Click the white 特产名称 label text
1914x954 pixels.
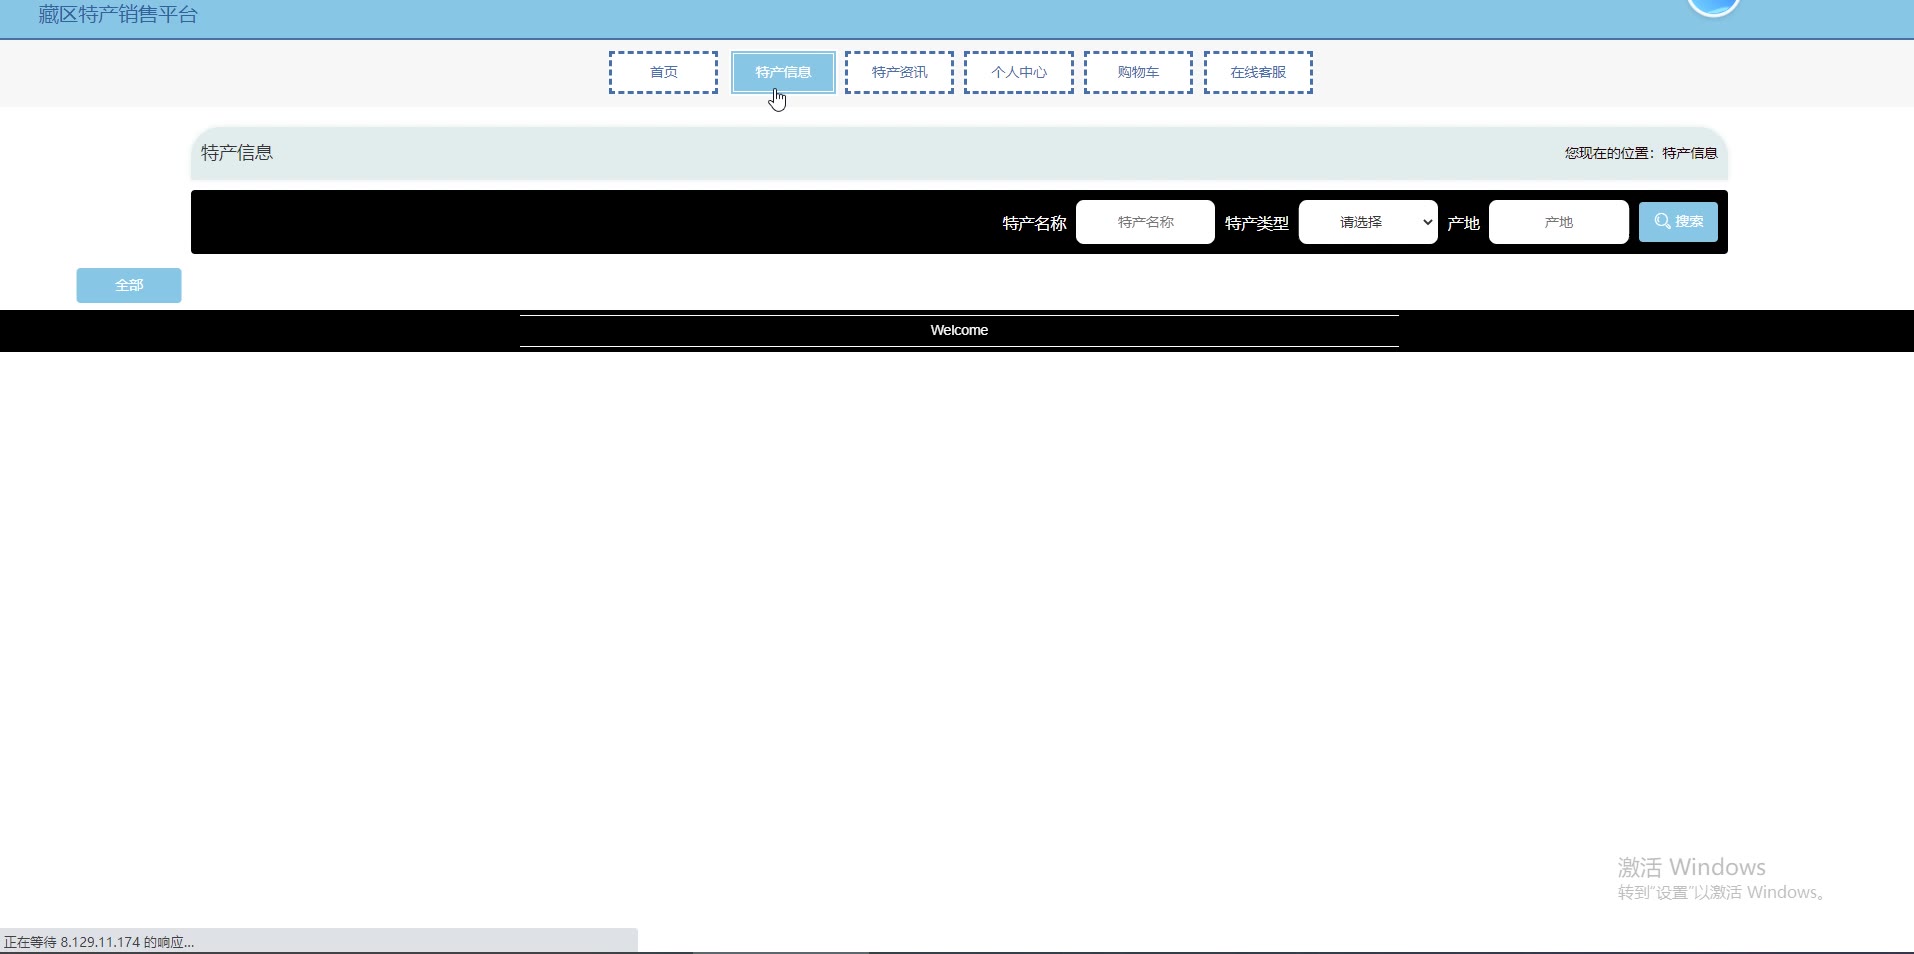click(x=1034, y=223)
